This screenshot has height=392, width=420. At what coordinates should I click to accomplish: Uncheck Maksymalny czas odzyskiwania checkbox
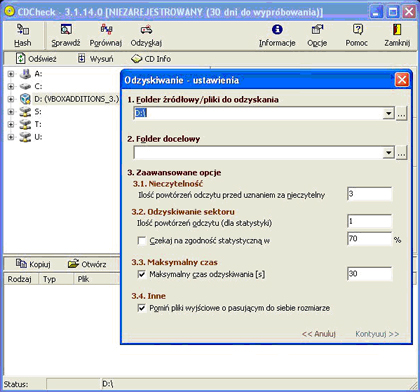(x=142, y=274)
